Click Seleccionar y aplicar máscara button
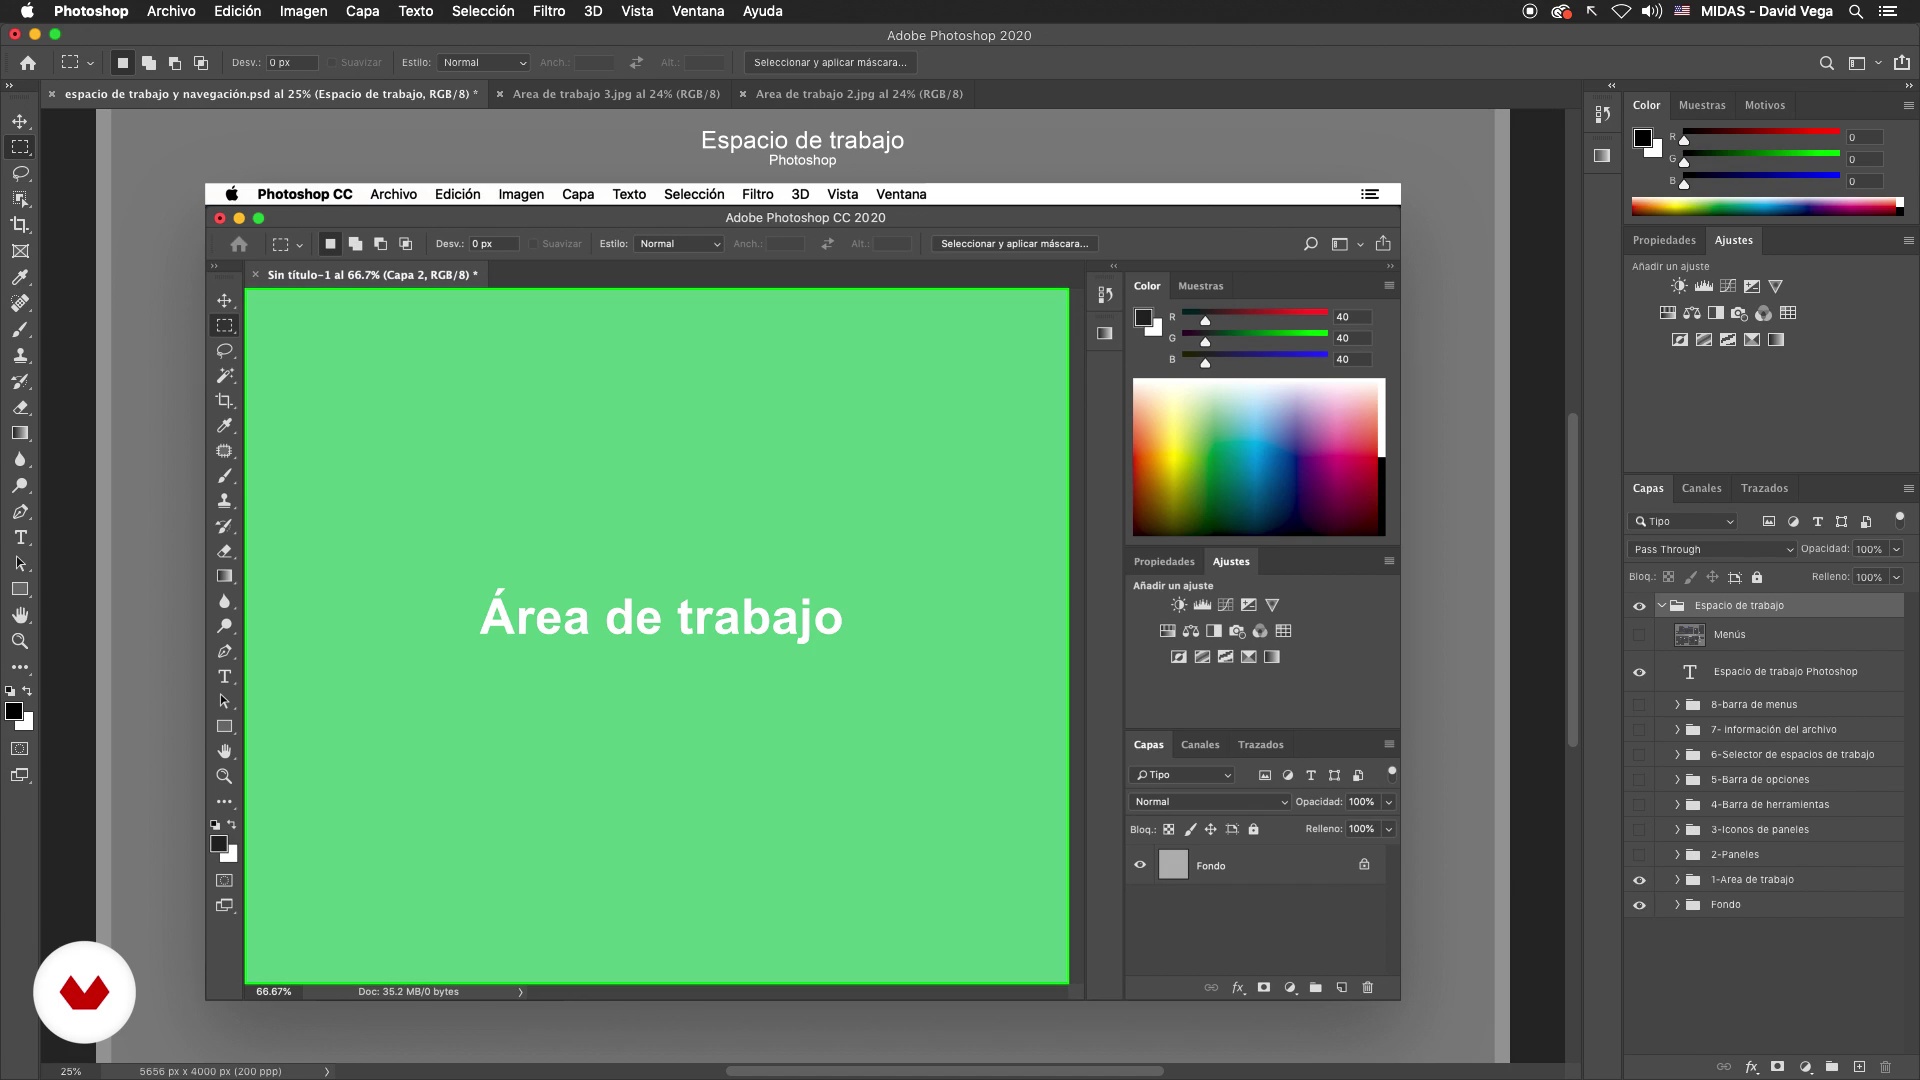Screen dimensions: 1920x1080 pos(830,63)
